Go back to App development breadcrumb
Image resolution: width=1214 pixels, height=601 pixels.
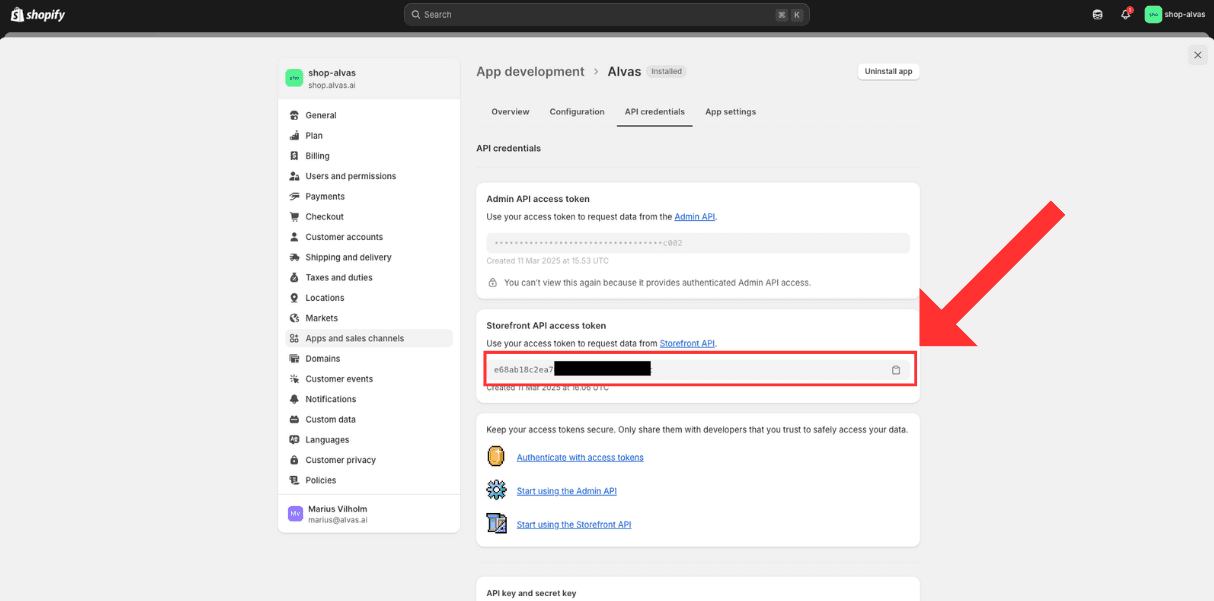click(x=530, y=72)
